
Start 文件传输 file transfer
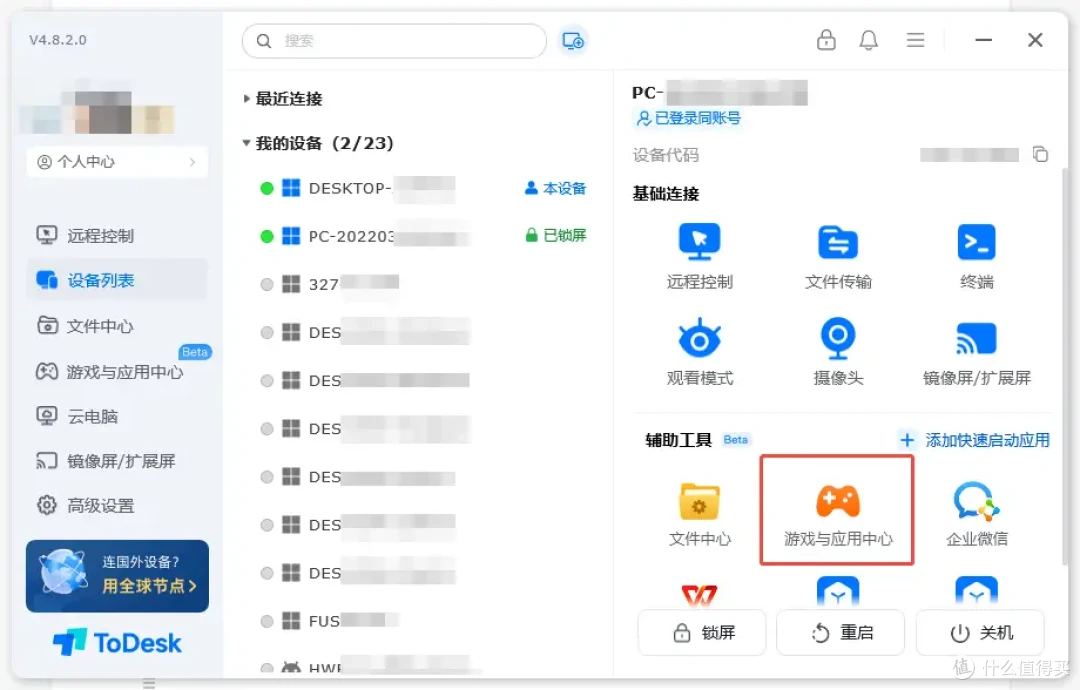tap(838, 256)
